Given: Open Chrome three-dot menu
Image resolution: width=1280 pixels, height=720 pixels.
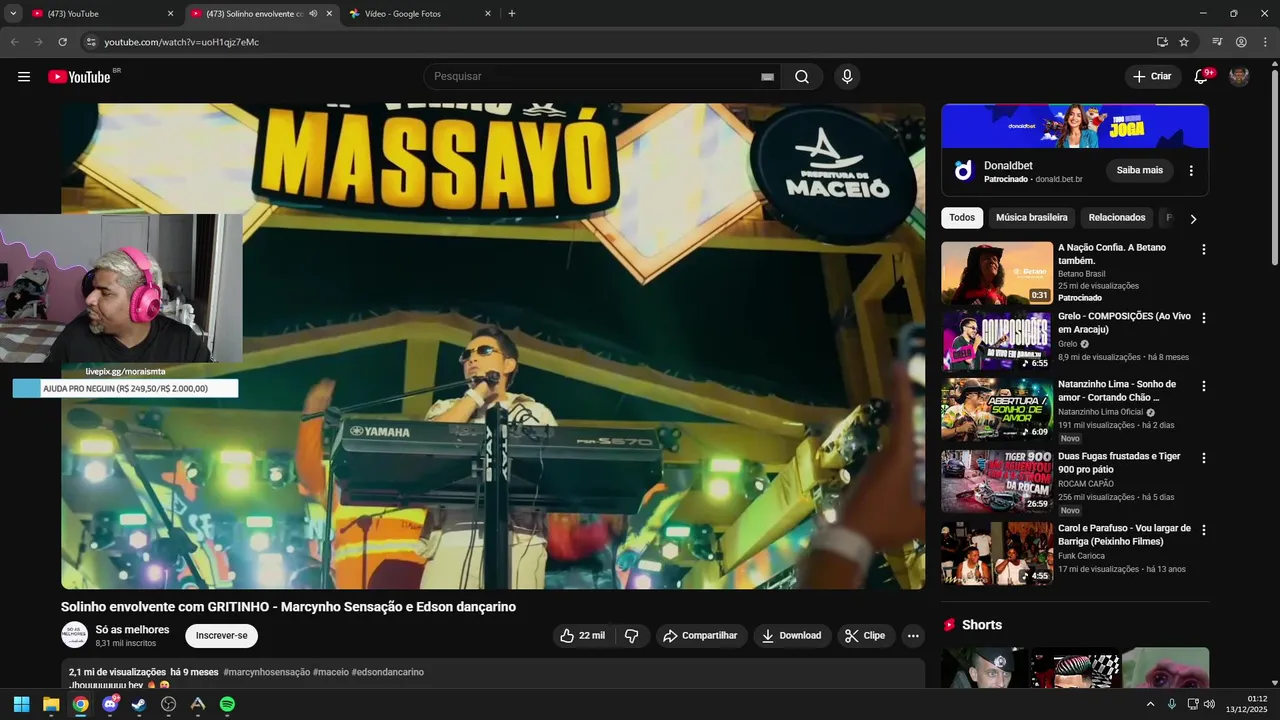Looking at the screenshot, I should (x=1264, y=42).
